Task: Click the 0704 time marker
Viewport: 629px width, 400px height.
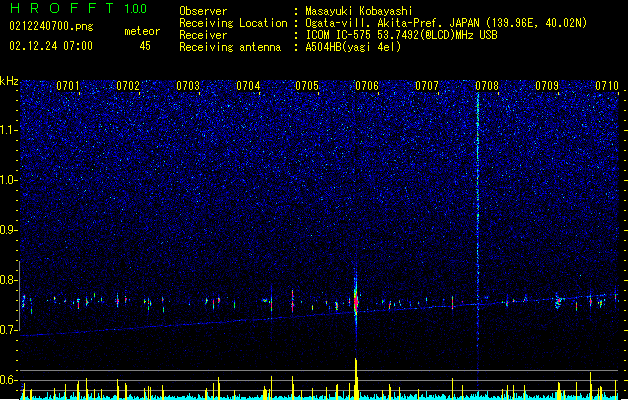Action: click(248, 86)
